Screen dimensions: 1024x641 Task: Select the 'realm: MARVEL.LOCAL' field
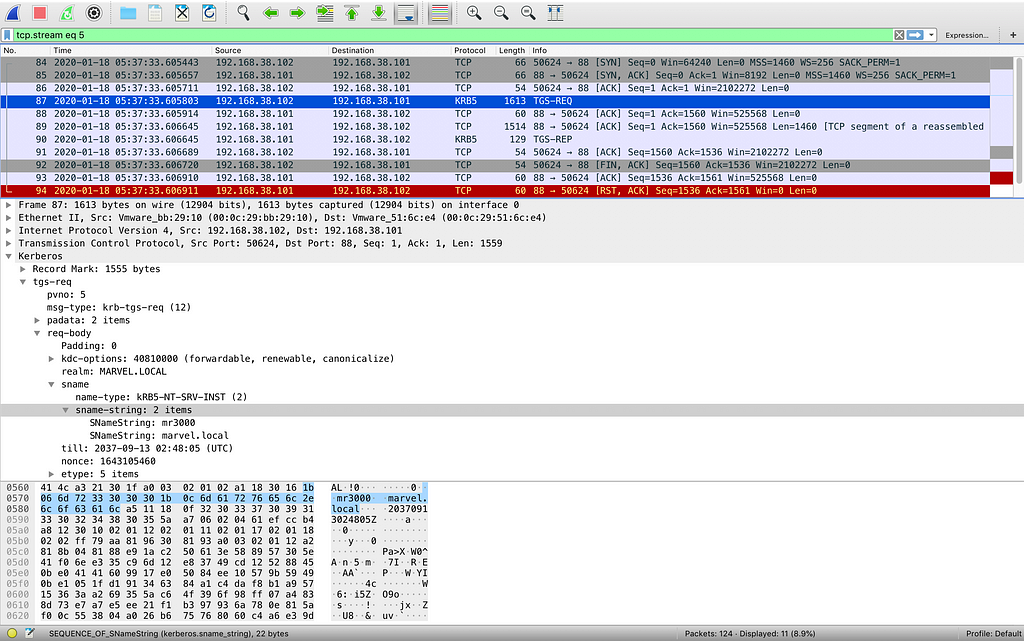pyautogui.click(x=114, y=371)
